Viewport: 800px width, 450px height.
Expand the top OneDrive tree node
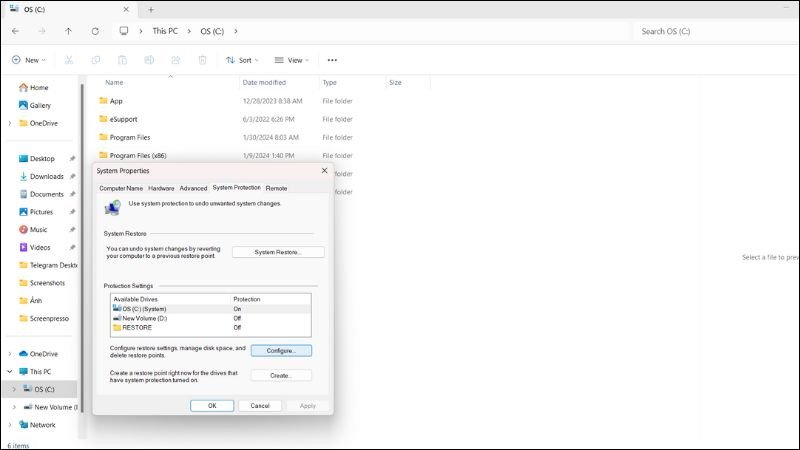(10, 123)
